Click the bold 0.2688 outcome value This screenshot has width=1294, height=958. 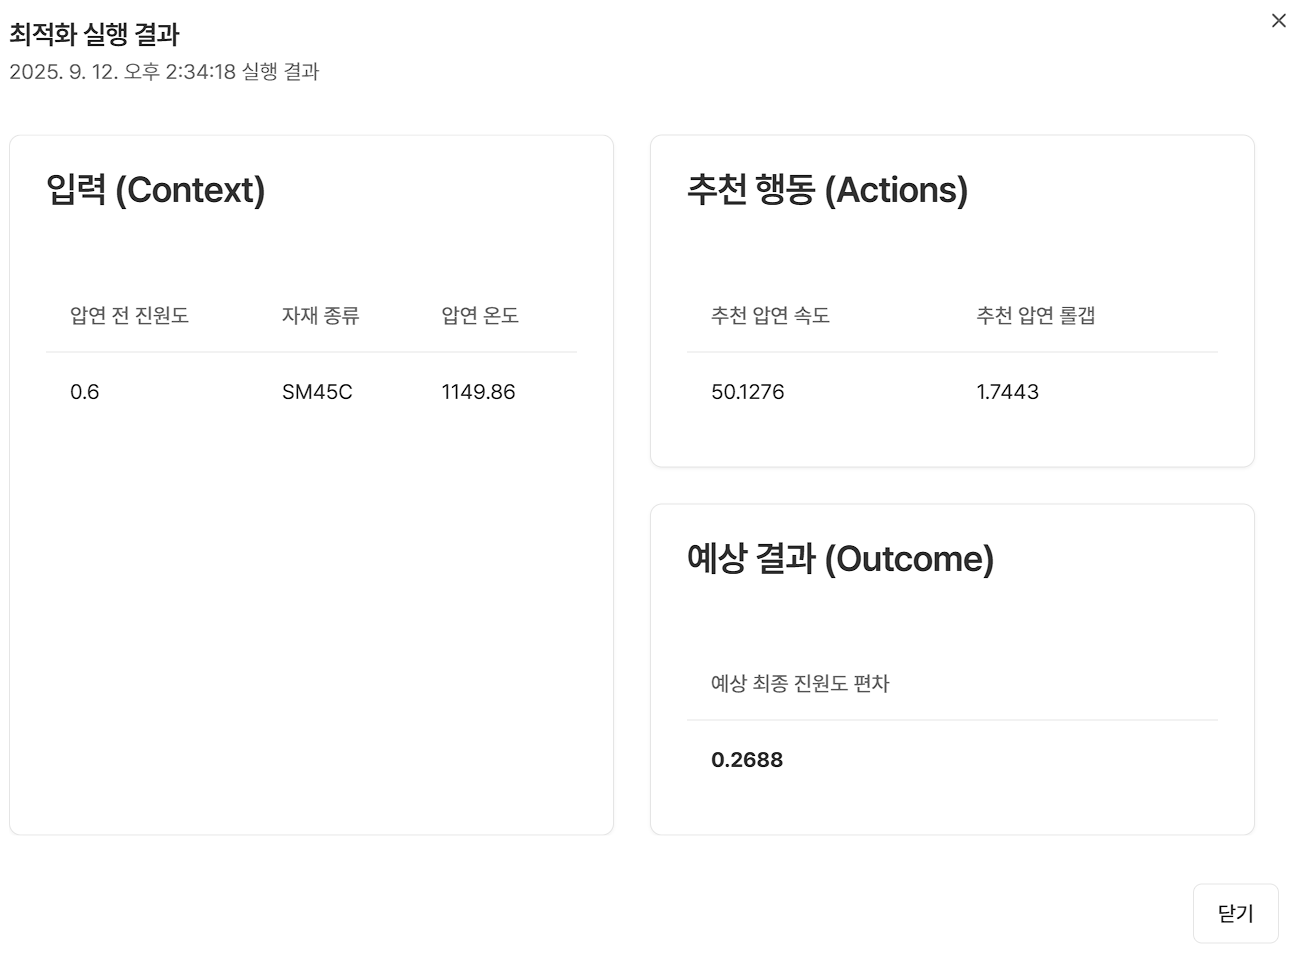[x=747, y=760]
